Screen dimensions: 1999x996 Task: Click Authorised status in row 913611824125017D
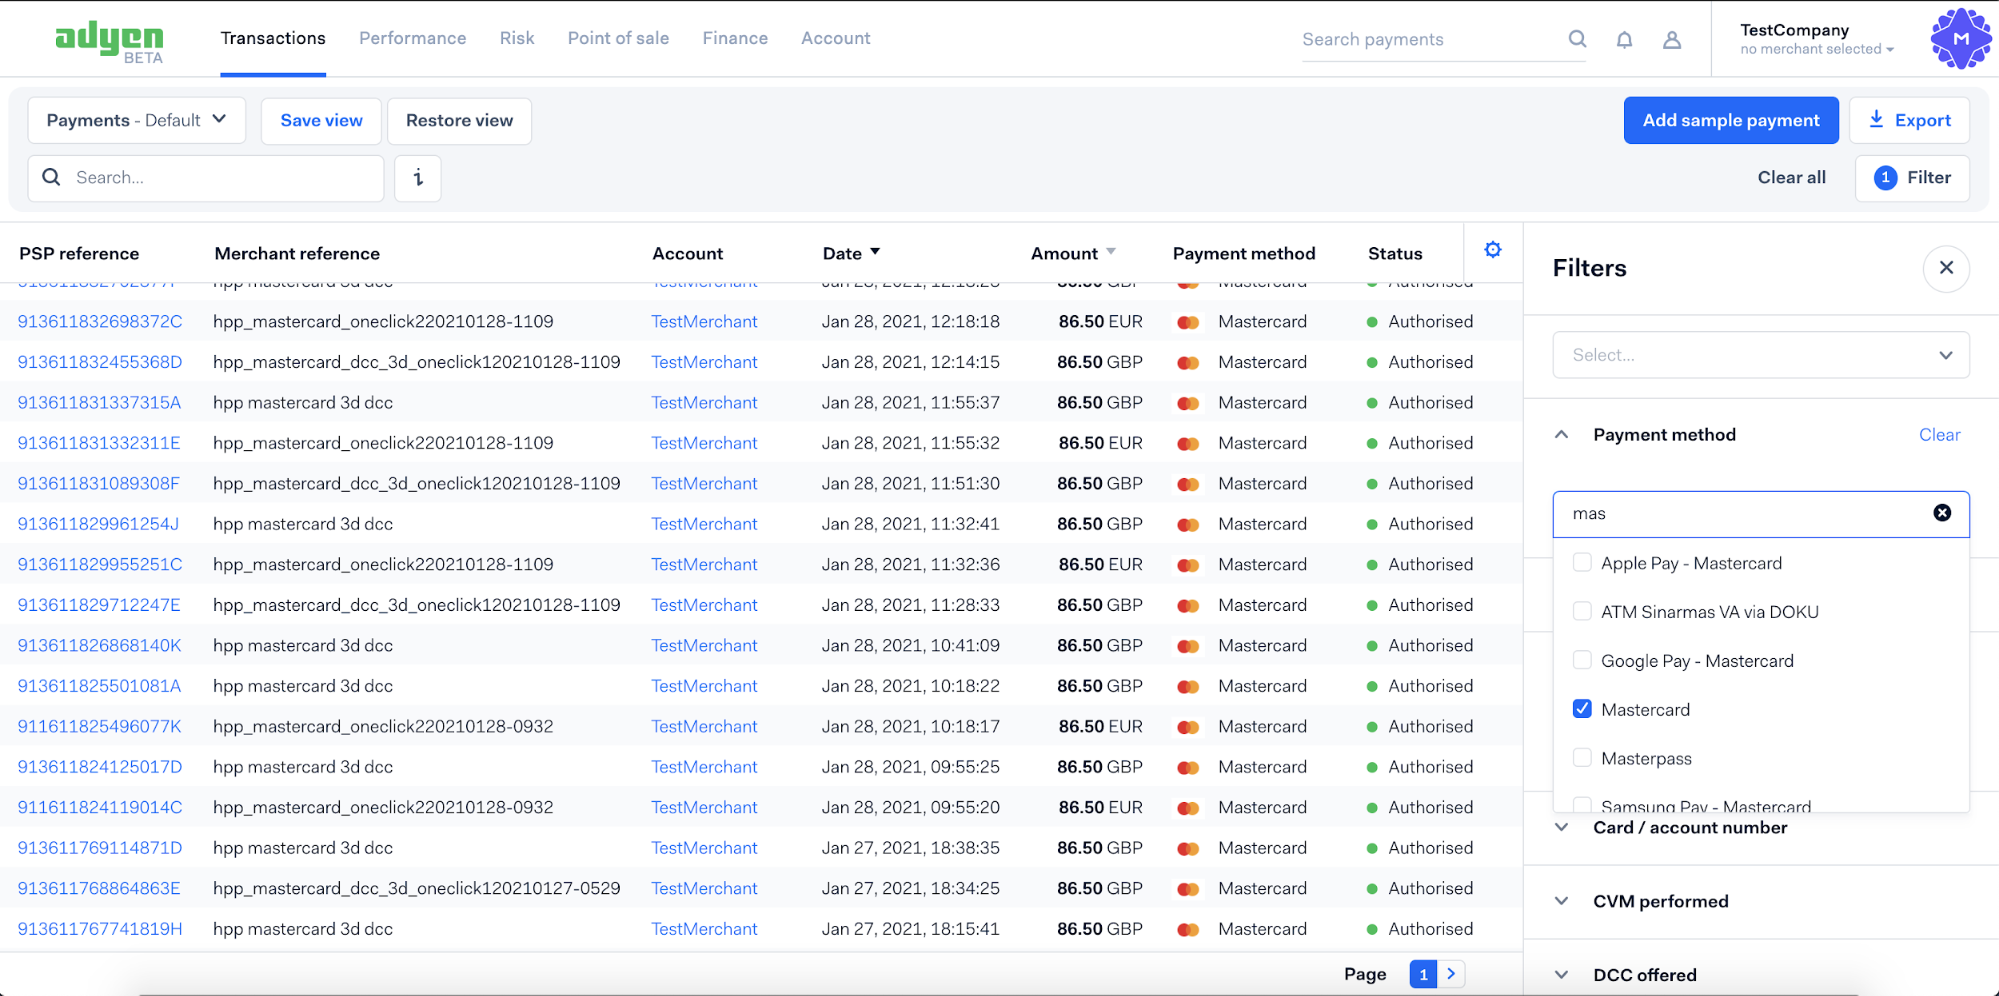1430,767
